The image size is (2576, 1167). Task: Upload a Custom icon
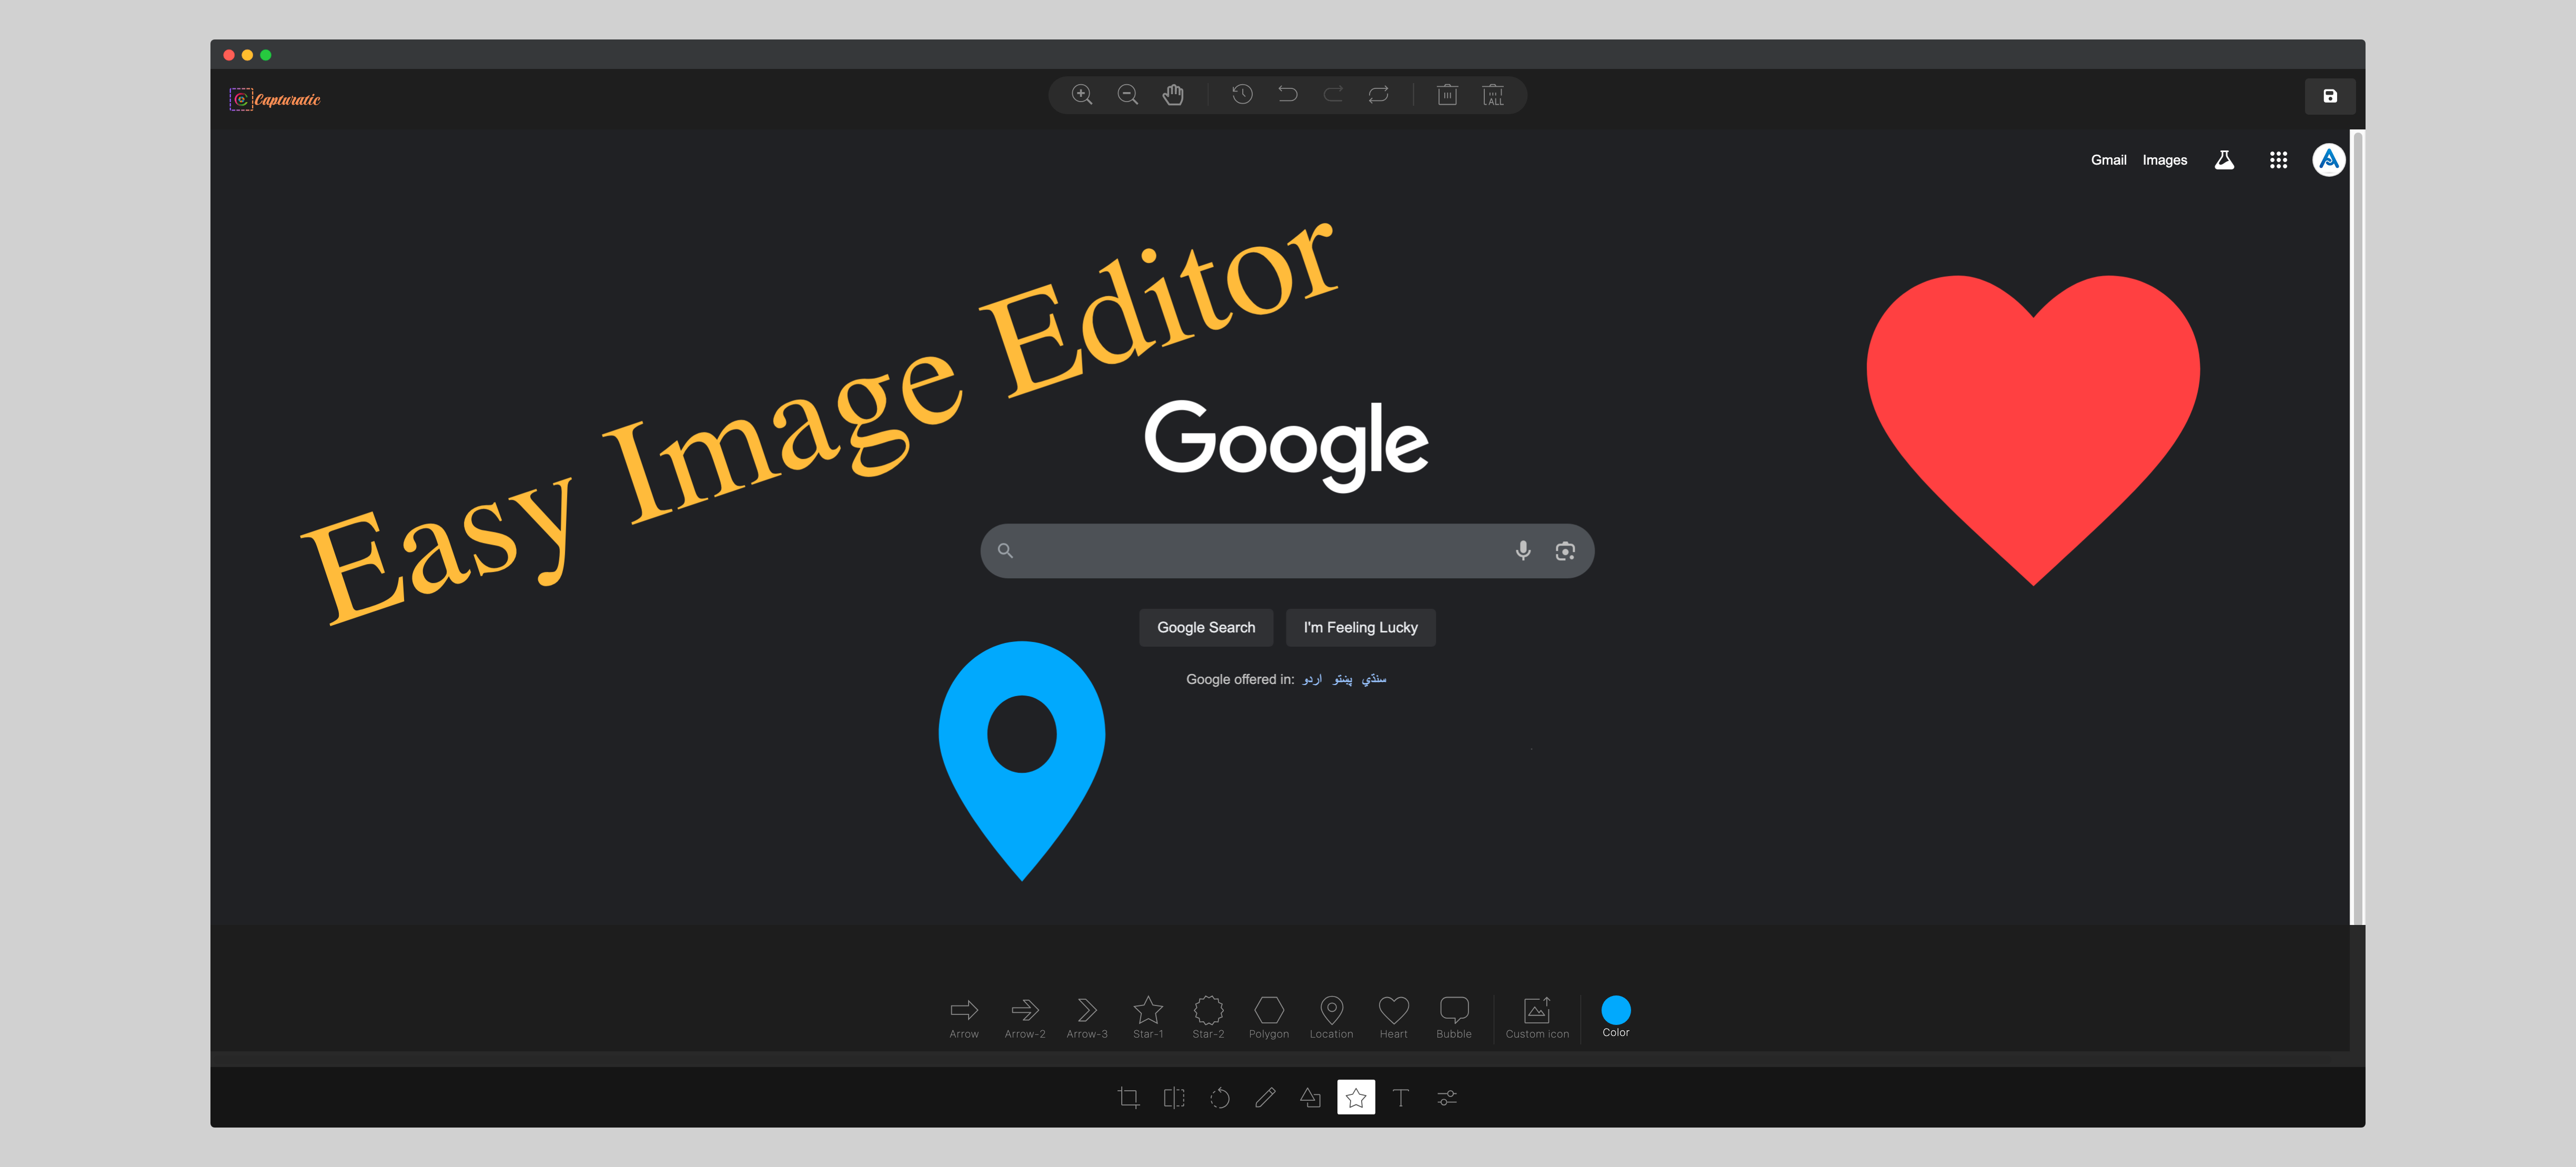pos(1537,1017)
